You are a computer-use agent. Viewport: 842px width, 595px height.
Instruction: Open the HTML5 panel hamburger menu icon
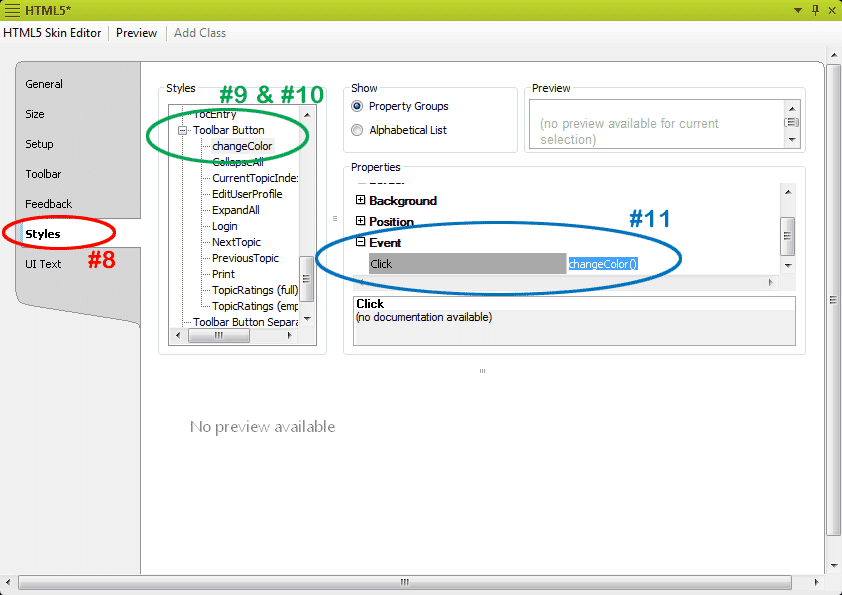(x=12, y=10)
